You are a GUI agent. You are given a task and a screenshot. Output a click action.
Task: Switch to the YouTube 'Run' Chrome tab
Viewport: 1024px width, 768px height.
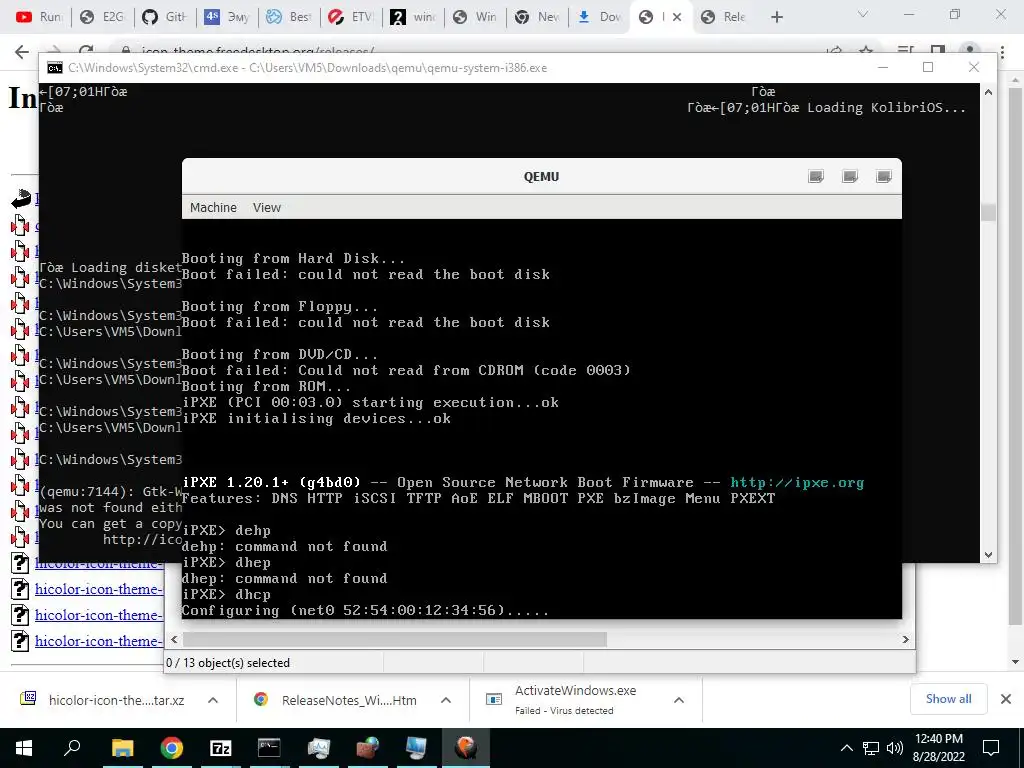[x=39, y=17]
